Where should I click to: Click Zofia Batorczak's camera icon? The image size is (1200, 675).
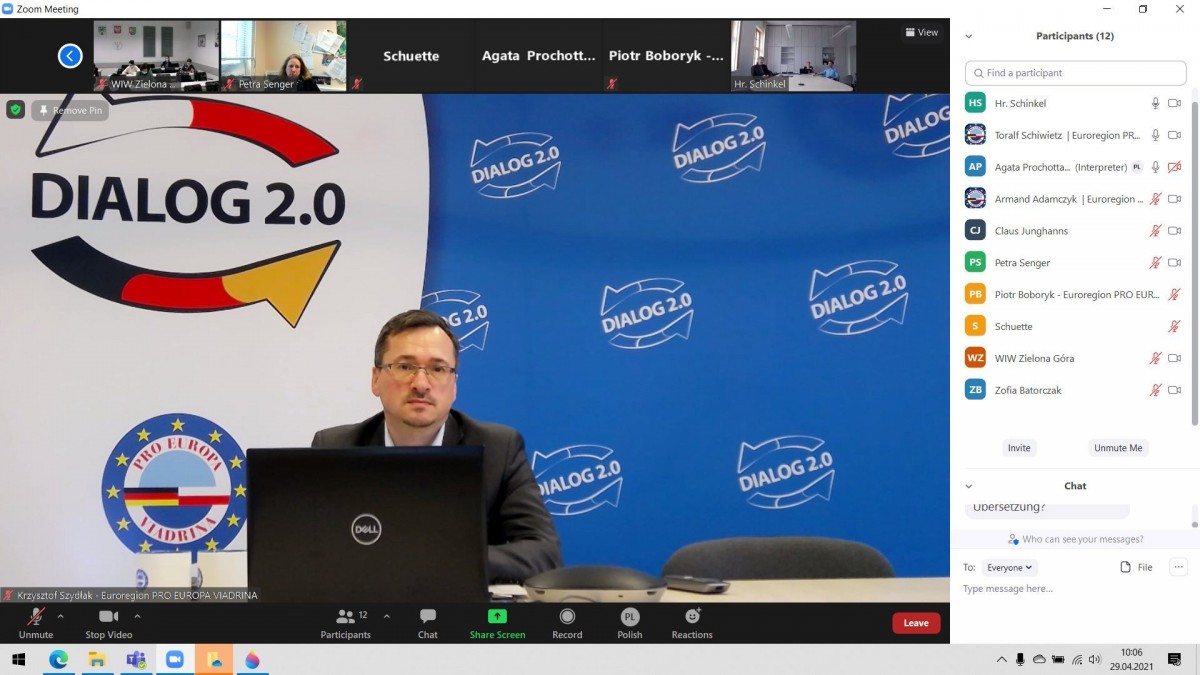1175,390
